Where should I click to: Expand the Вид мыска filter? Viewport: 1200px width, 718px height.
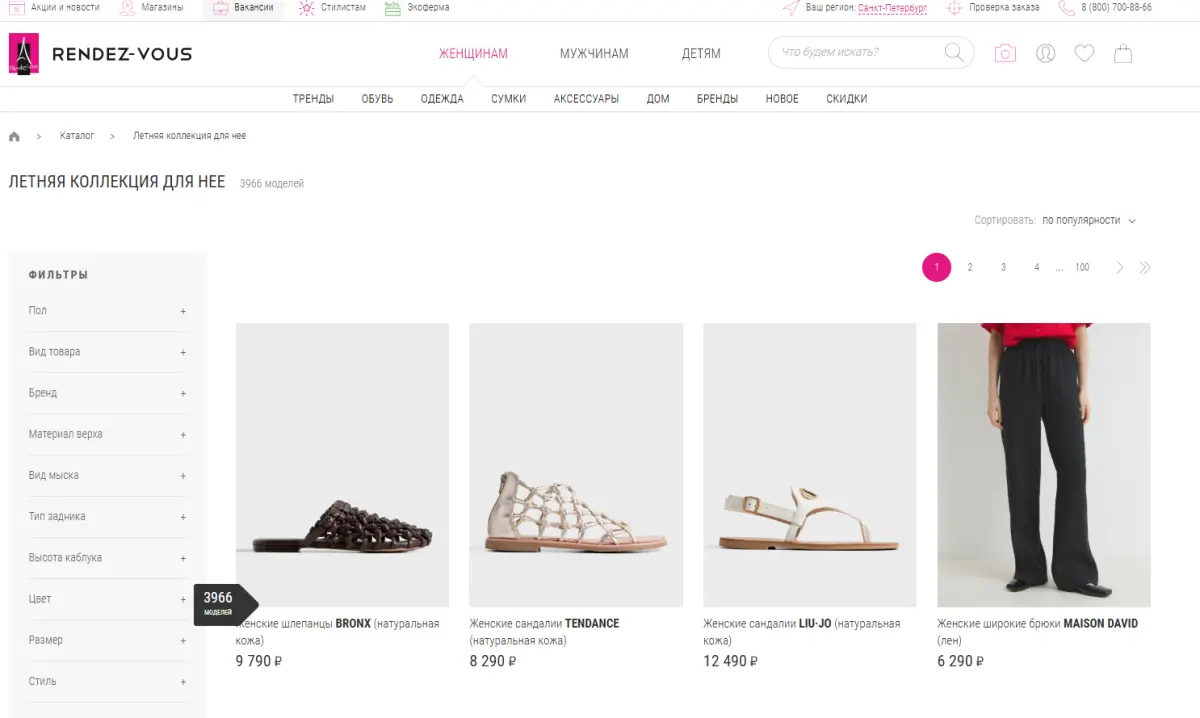pyautogui.click(x=107, y=475)
